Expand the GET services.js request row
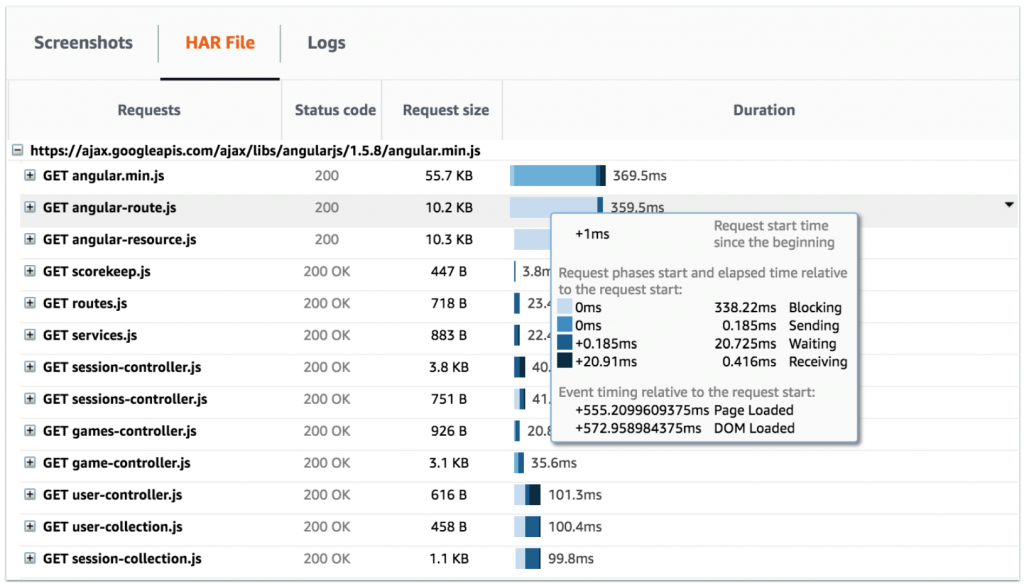 [x=28, y=336]
